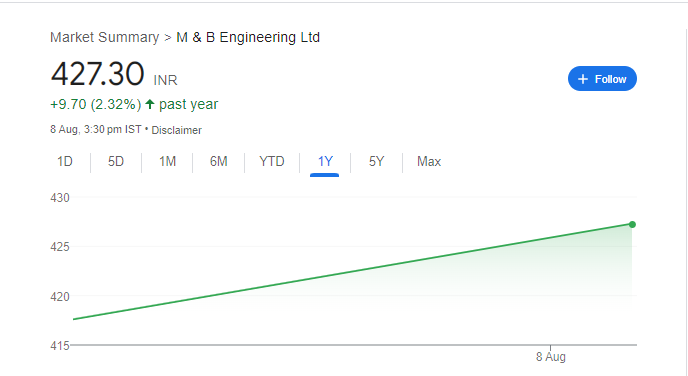Click the 420 y-axis label

tap(60, 297)
